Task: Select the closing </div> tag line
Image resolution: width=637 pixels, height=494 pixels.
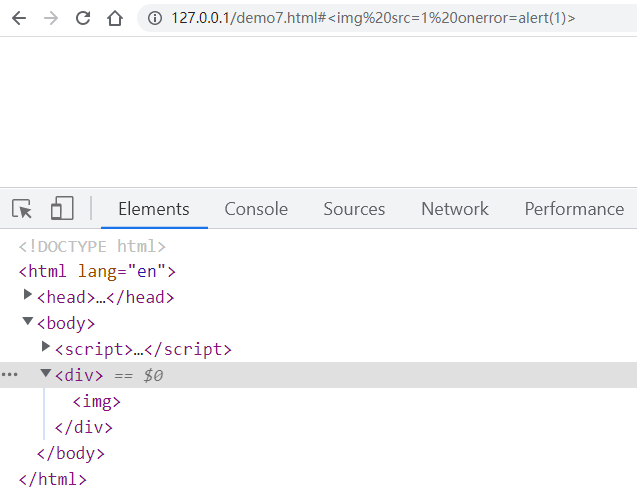Action: coord(84,427)
